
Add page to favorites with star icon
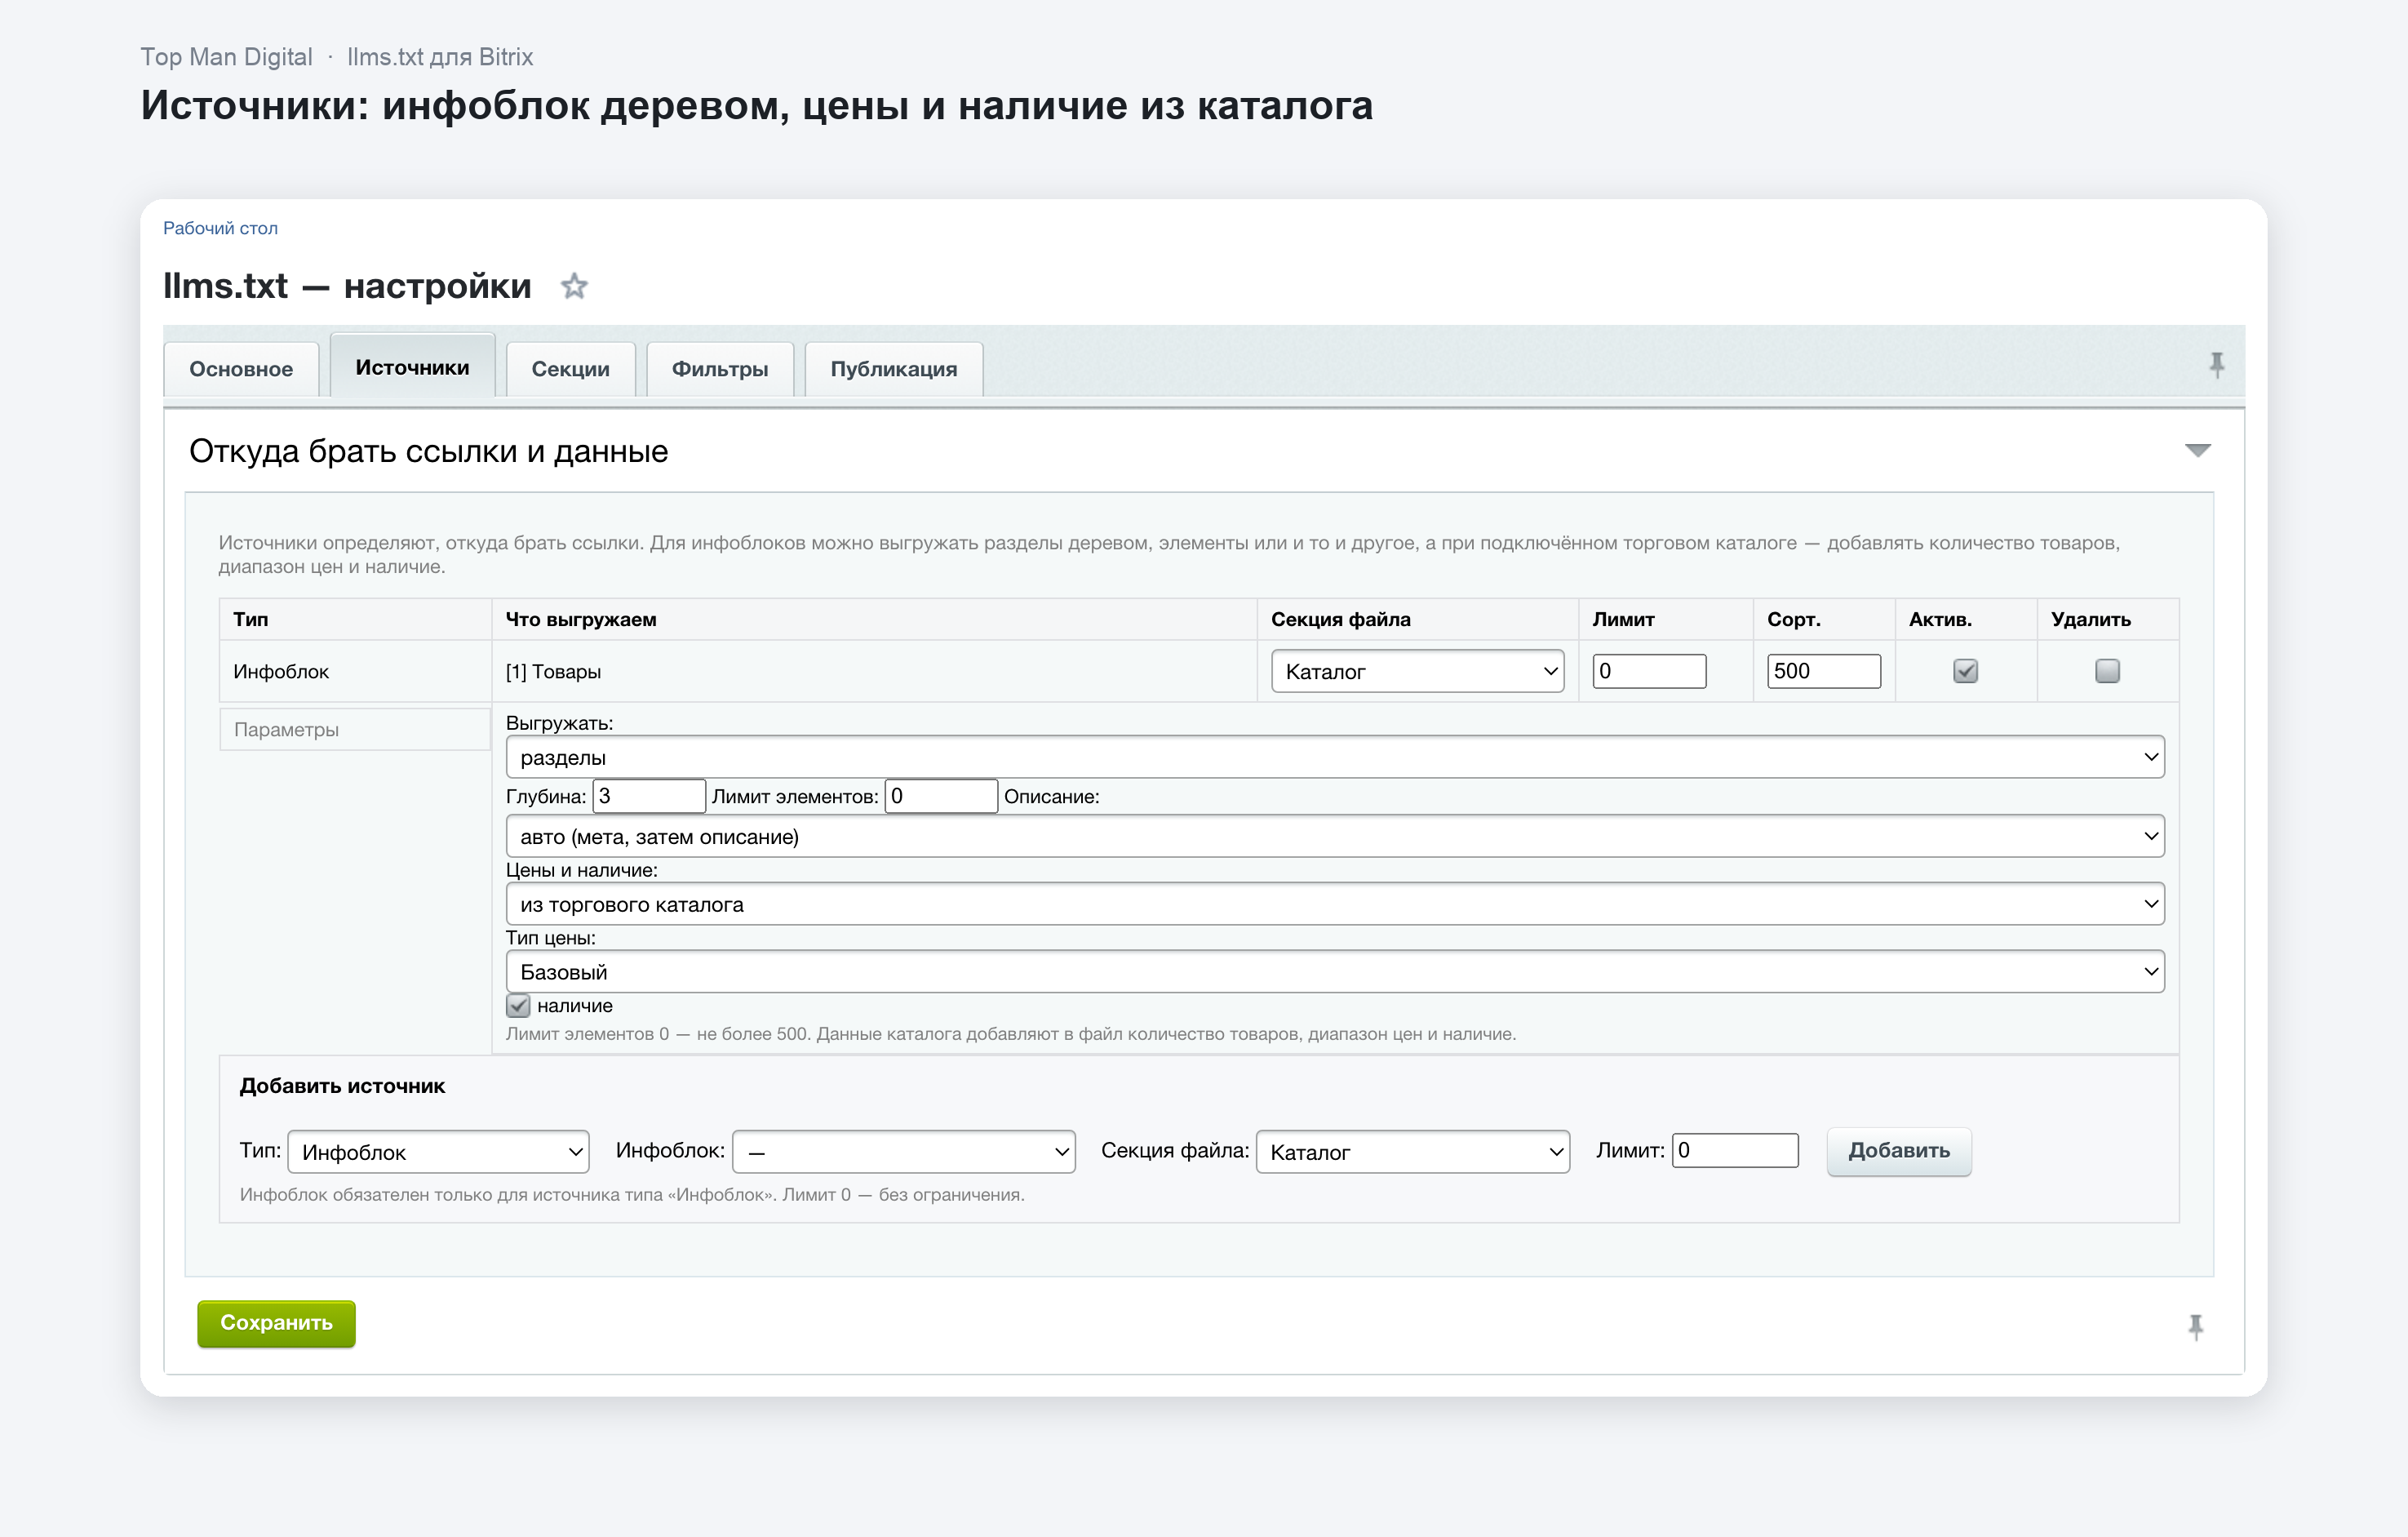574,287
